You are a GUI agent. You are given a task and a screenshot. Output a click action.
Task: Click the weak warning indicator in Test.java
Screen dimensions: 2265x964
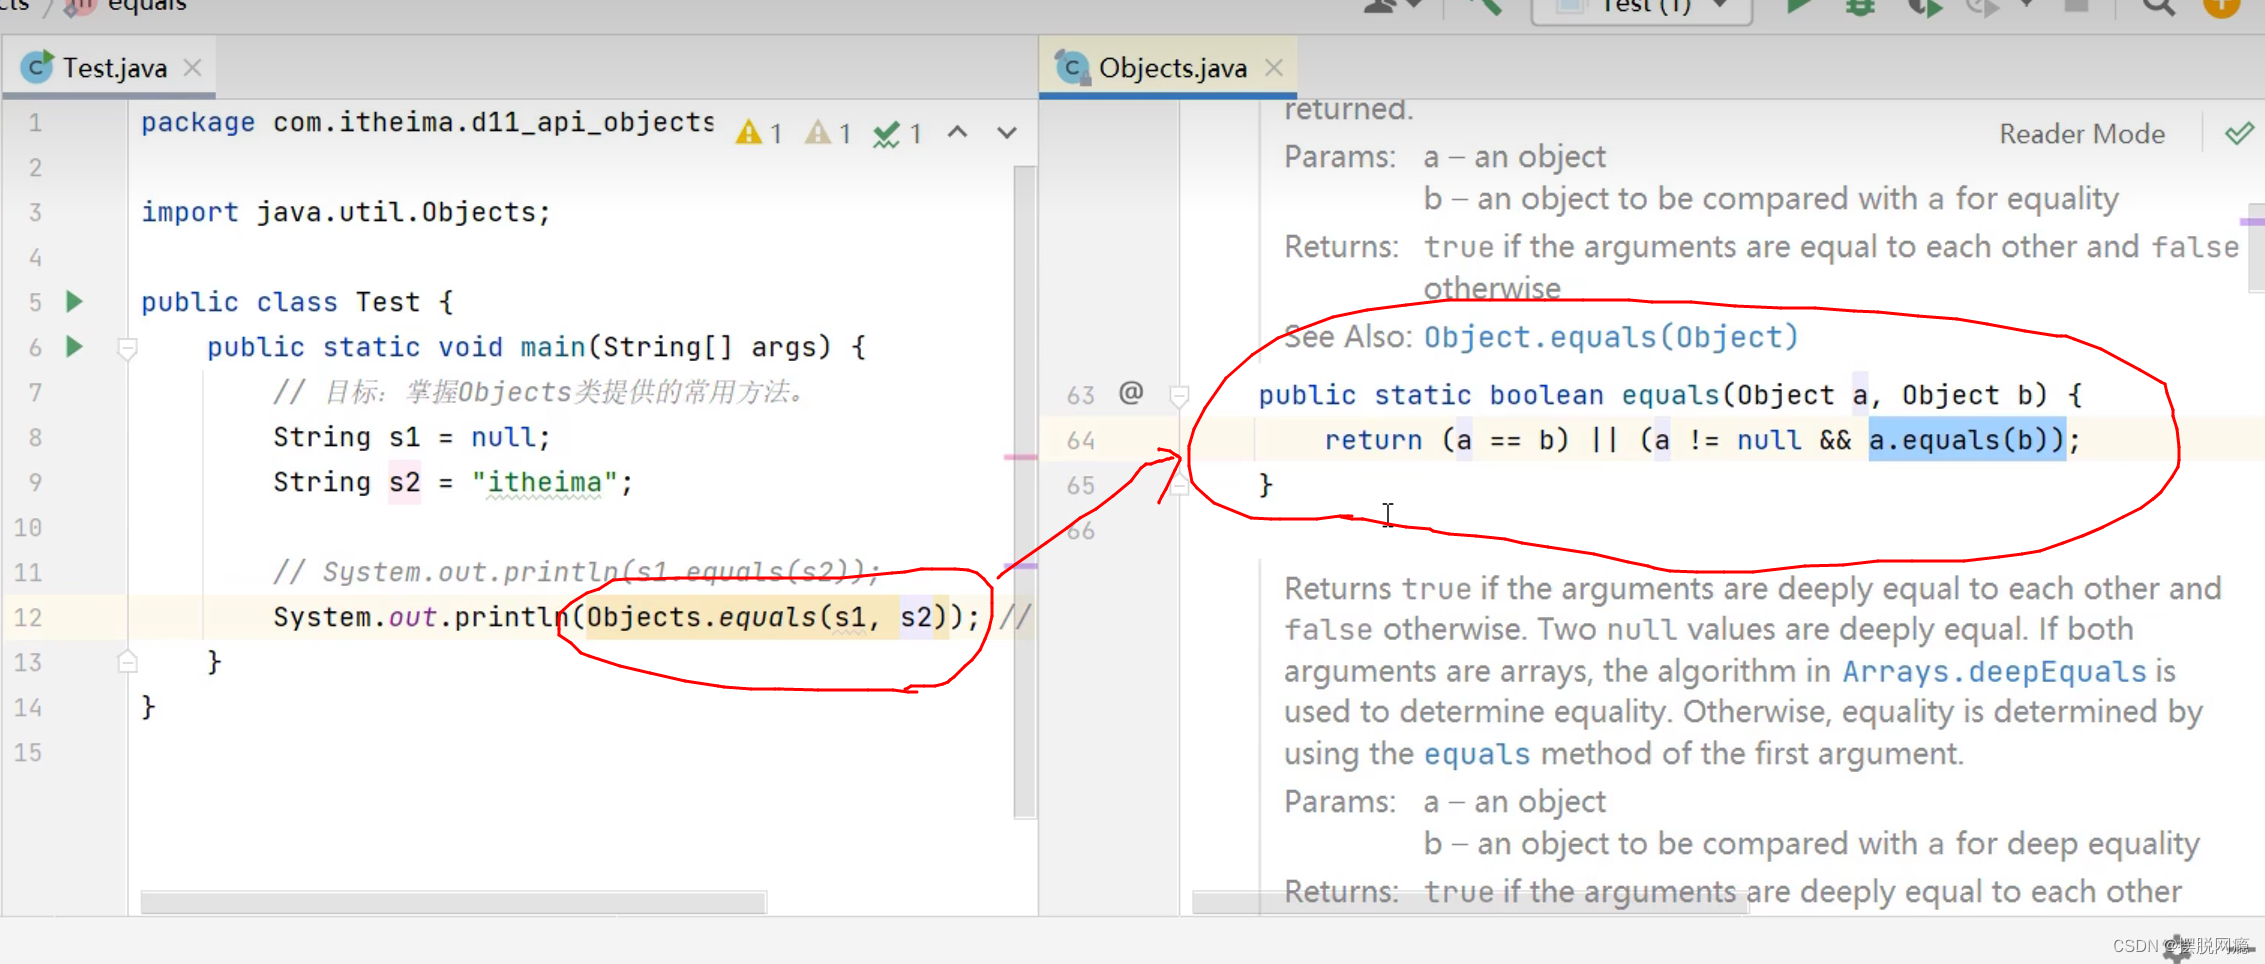pyautogui.click(x=828, y=133)
